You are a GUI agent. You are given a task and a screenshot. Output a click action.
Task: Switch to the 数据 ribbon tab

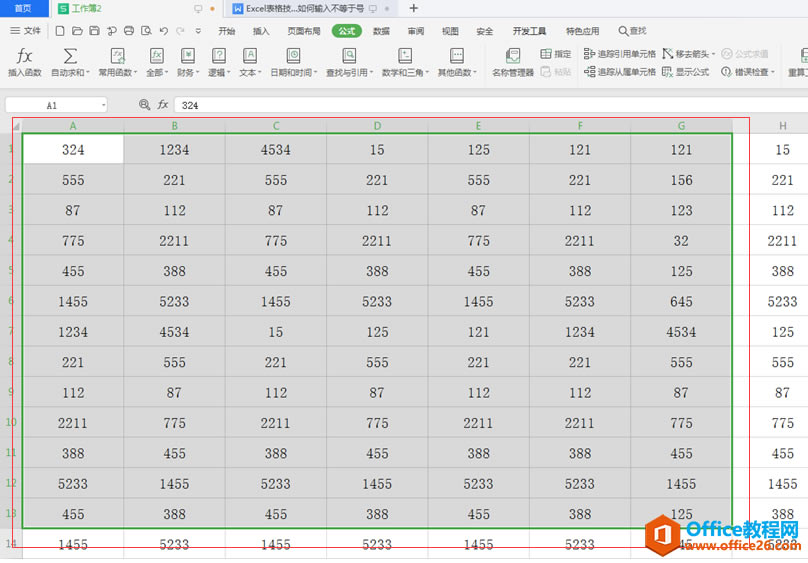click(381, 31)
